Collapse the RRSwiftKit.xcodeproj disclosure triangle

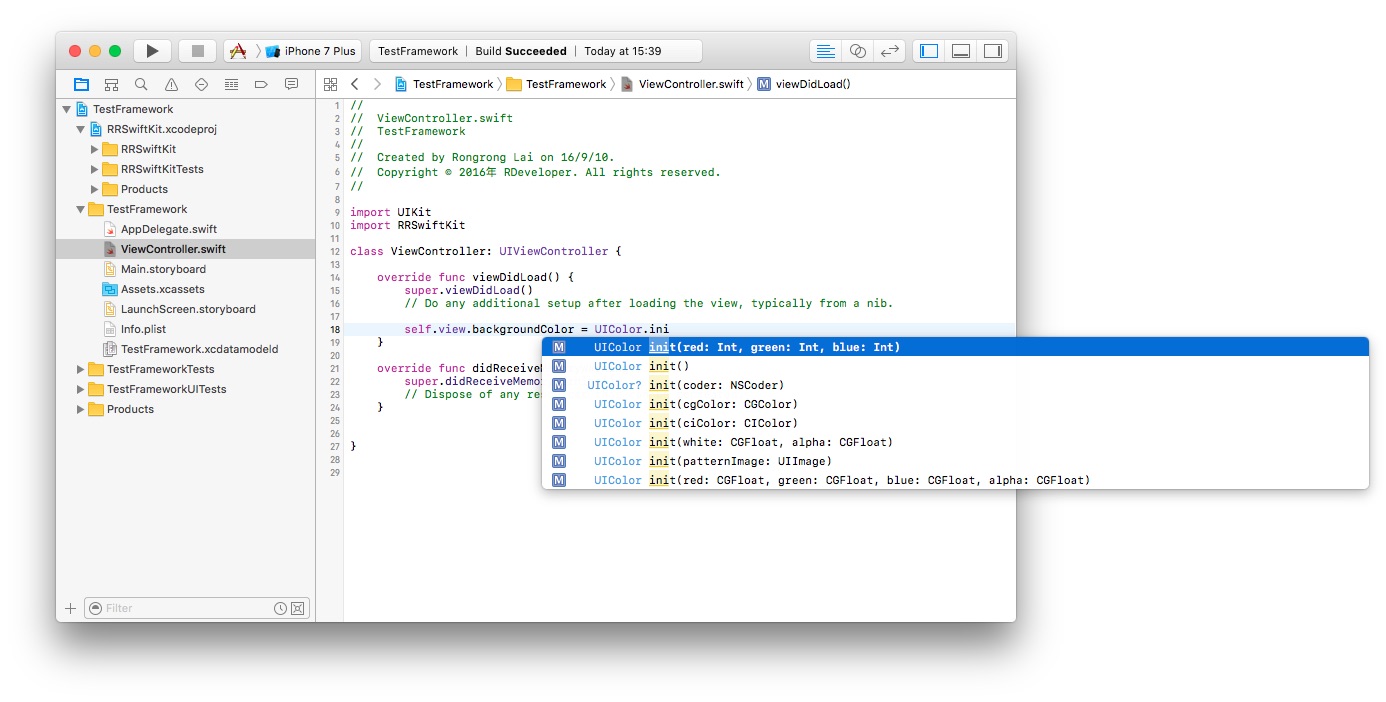pyautogui.click(x=81, y=129)
